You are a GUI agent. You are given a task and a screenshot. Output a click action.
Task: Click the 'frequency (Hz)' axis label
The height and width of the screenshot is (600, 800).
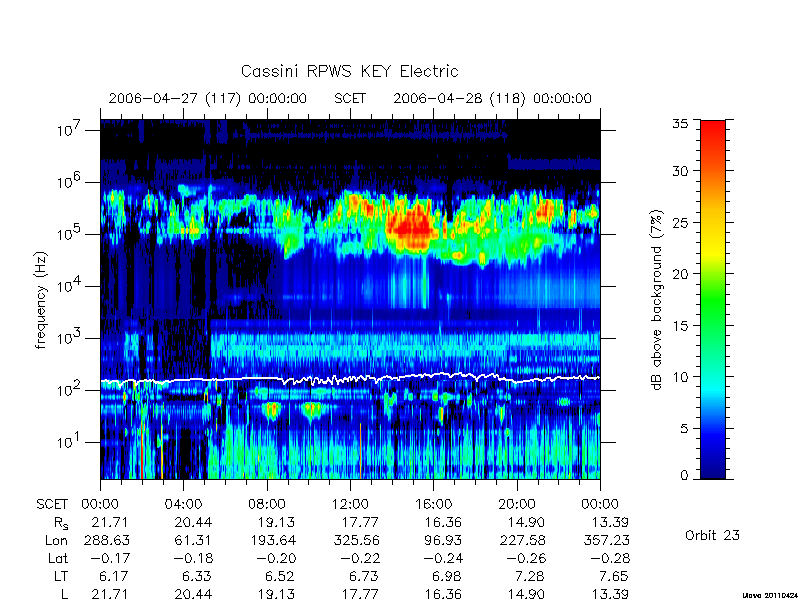41,300
